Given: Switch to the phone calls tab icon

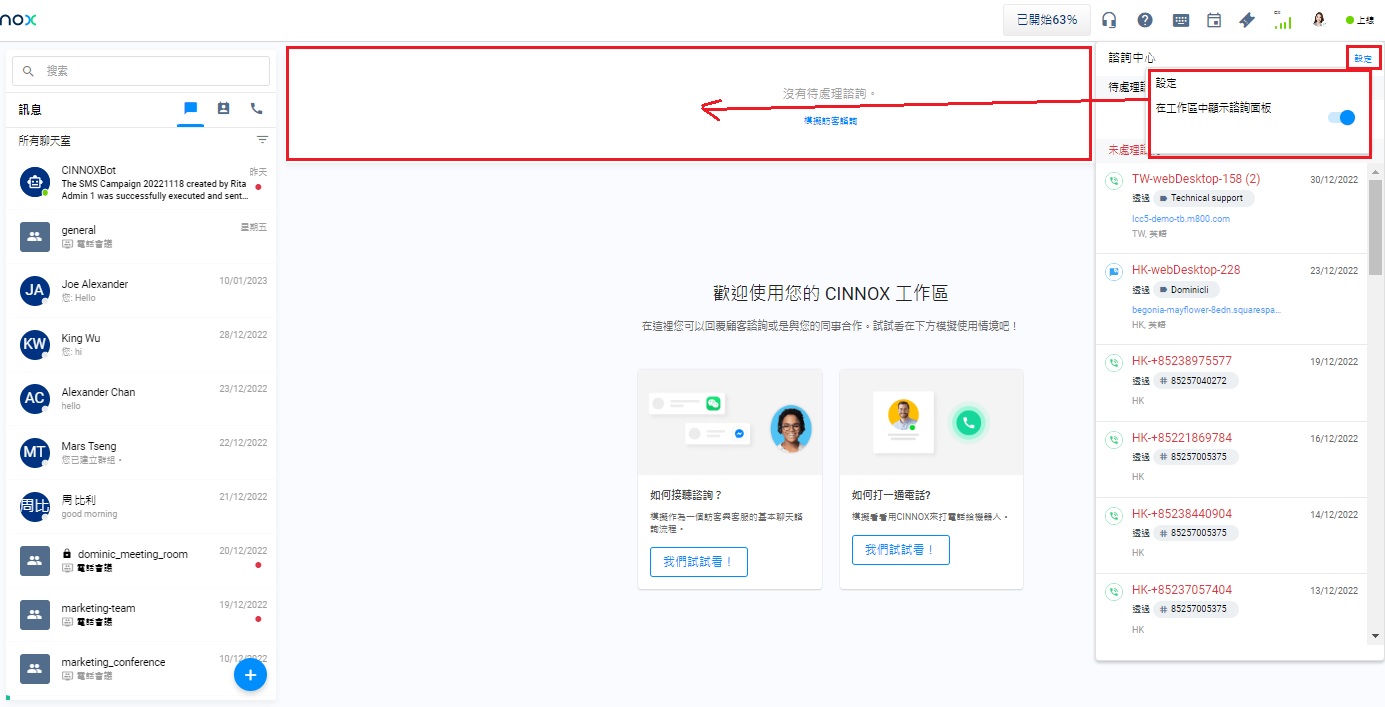Looking at the screenshot, I should [x=256, y=109].
